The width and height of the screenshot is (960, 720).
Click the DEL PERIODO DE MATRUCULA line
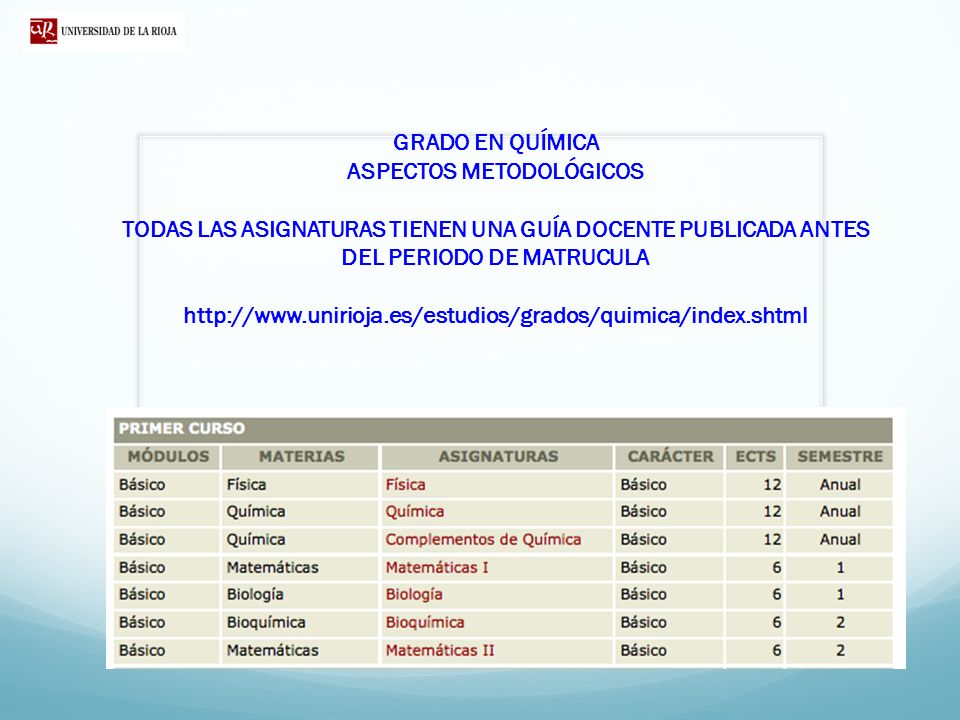click(x=495, y=258)
